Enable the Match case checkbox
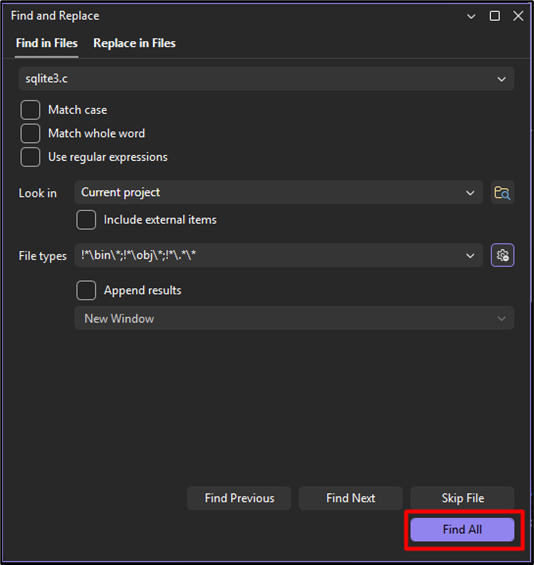534x565 pixels. (x=30, y=110)
